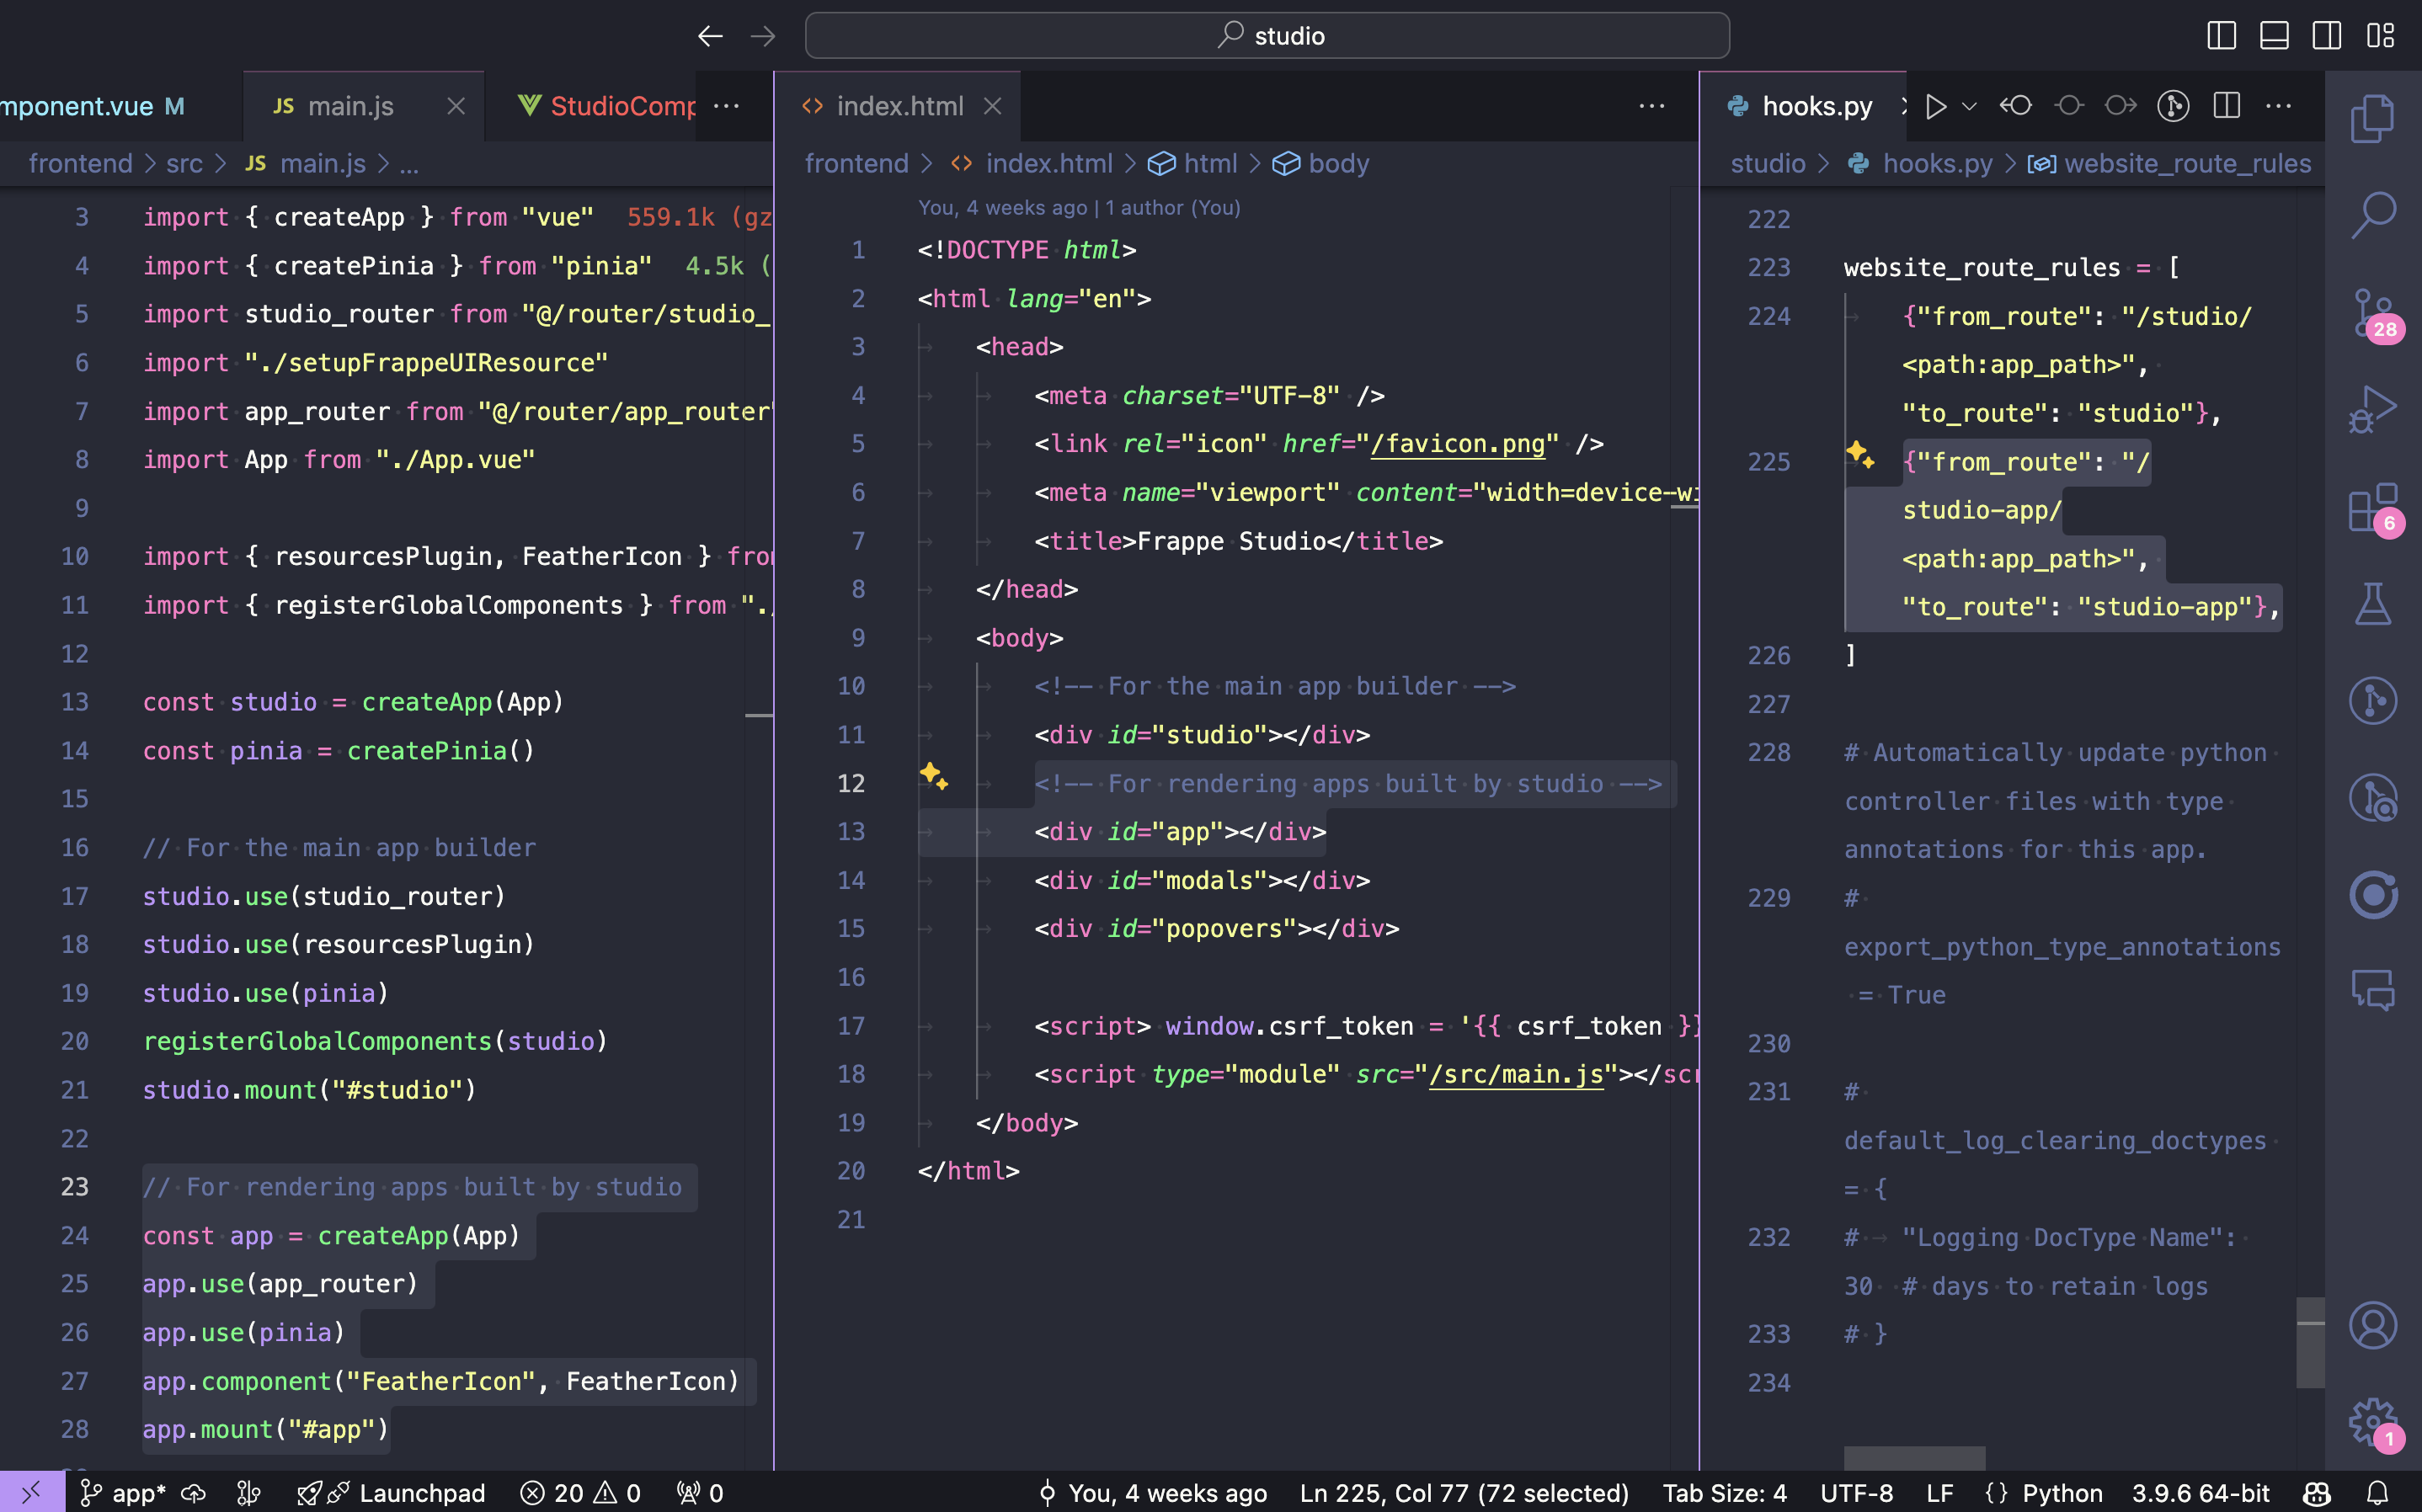
Task: Expand the 'src' breadcrumb in main.js path
Action: click(184, 164)
